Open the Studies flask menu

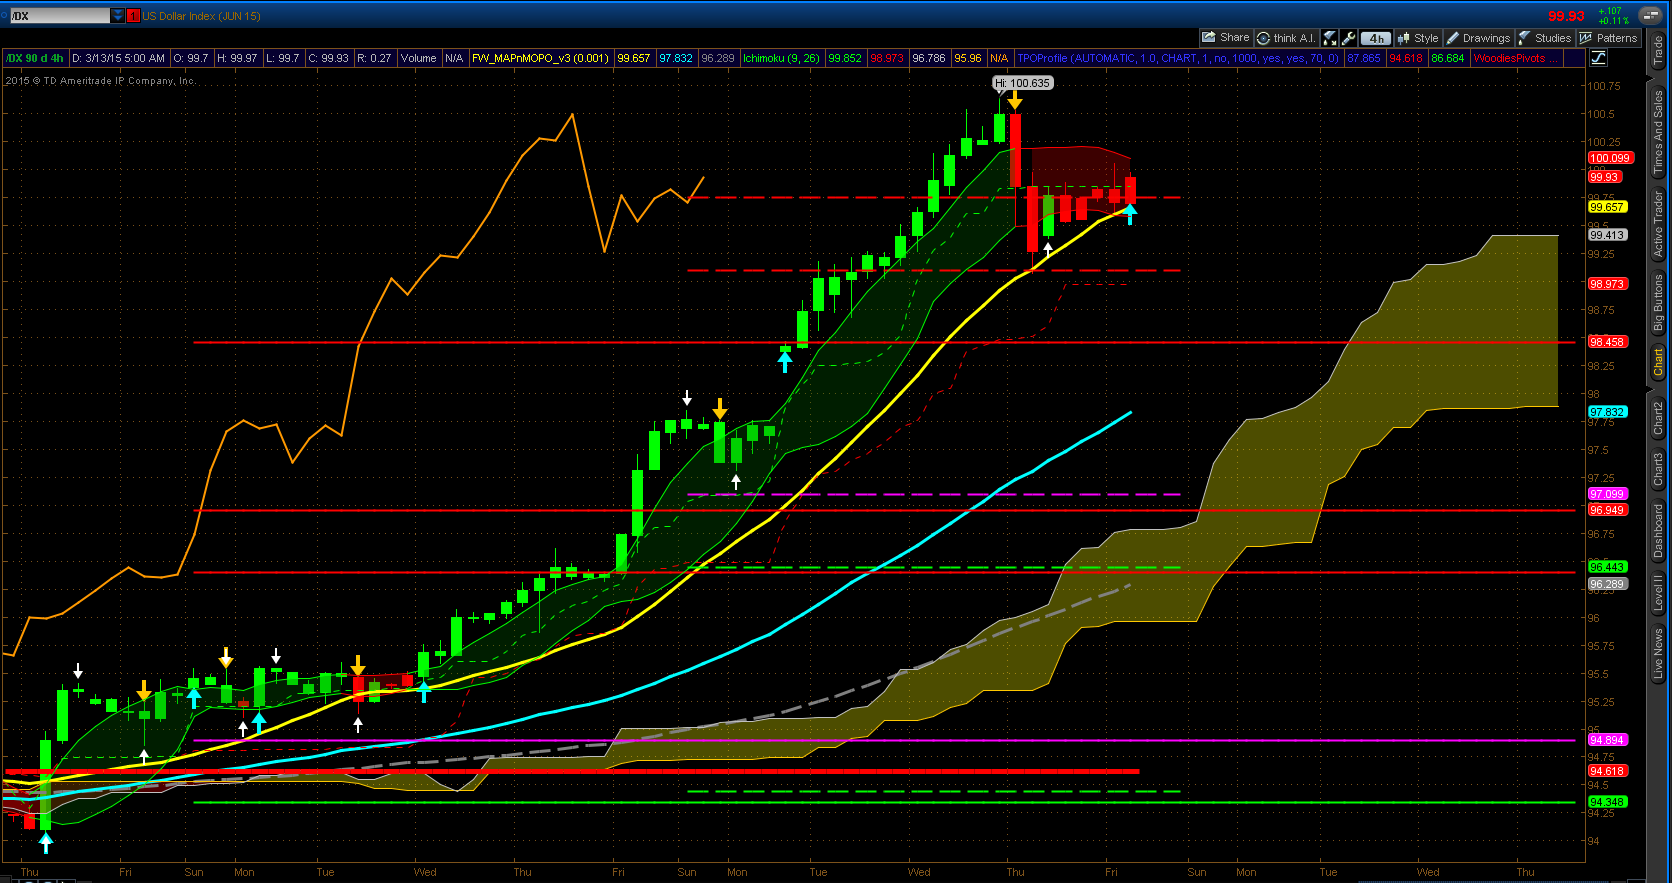click(x=1545, y=38)
